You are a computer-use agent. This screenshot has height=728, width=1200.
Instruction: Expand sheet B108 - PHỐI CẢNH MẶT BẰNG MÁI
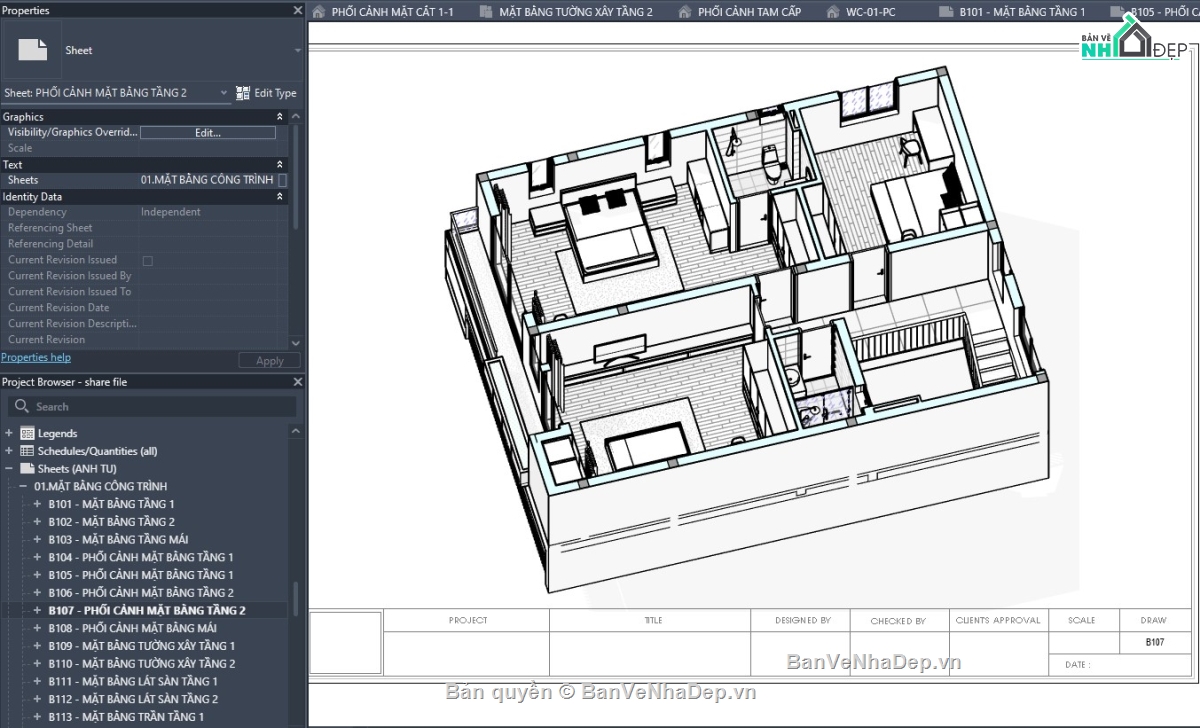pyautogui.click(x=37, y=628)
